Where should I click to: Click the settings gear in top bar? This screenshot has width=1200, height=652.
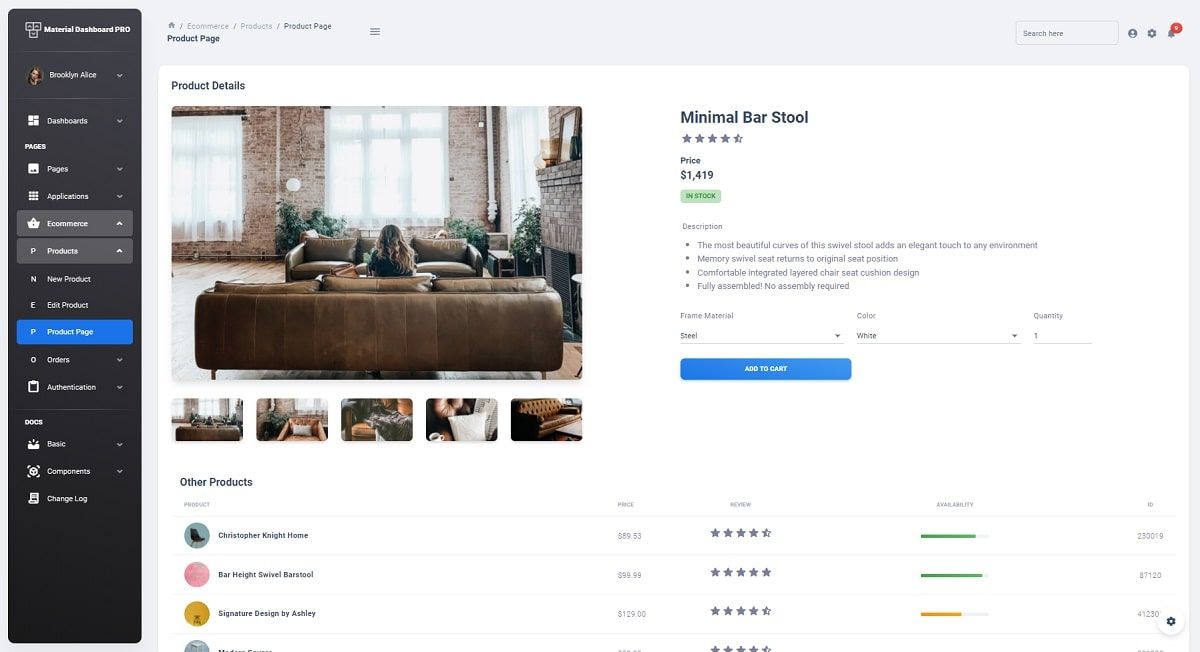[1151, 33]
